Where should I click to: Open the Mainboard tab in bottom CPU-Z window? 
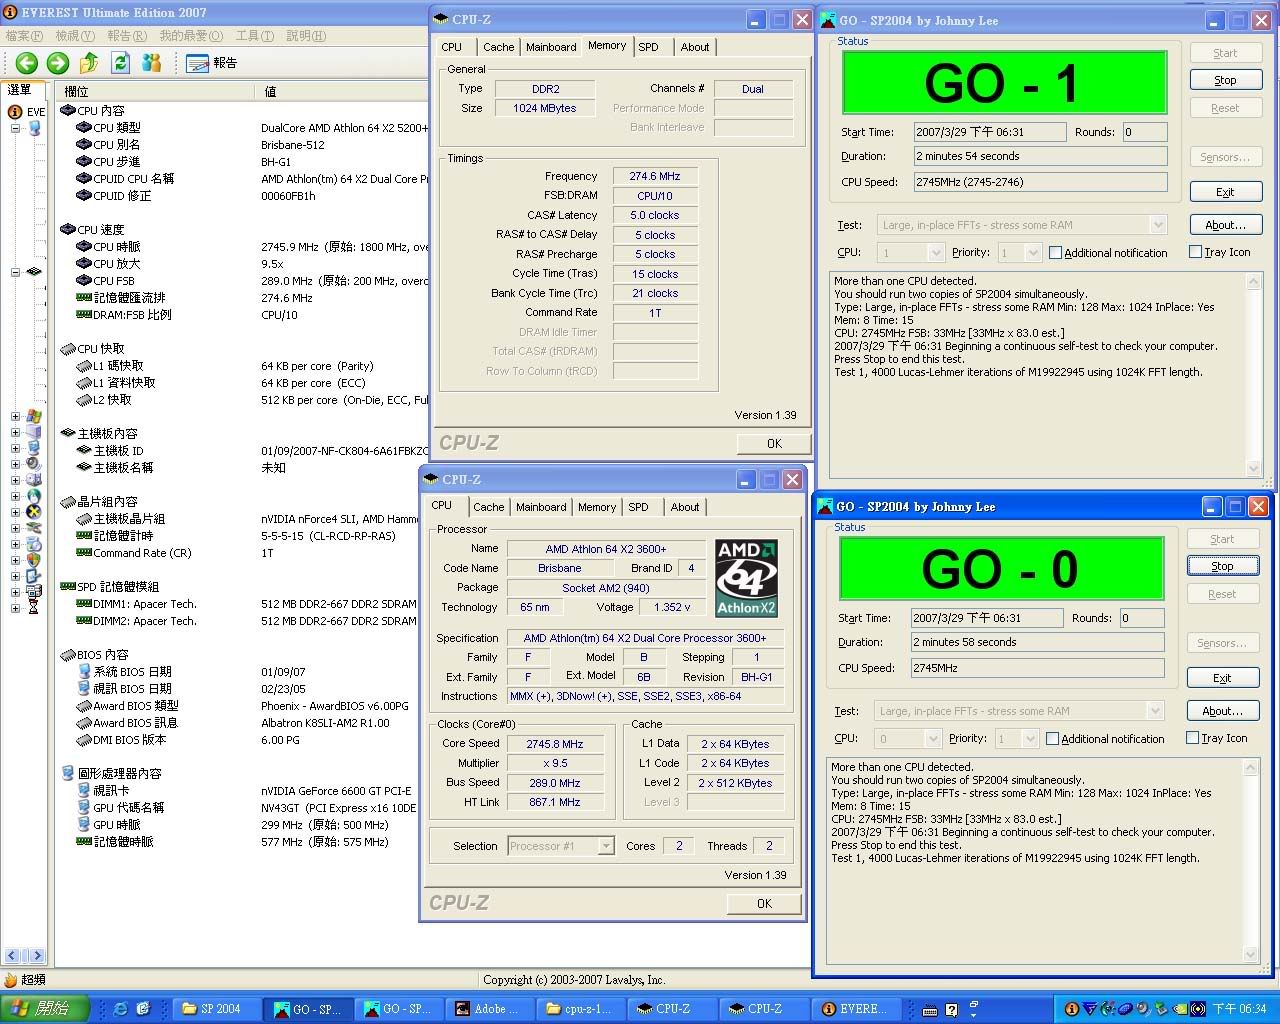pyautogui.click(x=541, y=507)
